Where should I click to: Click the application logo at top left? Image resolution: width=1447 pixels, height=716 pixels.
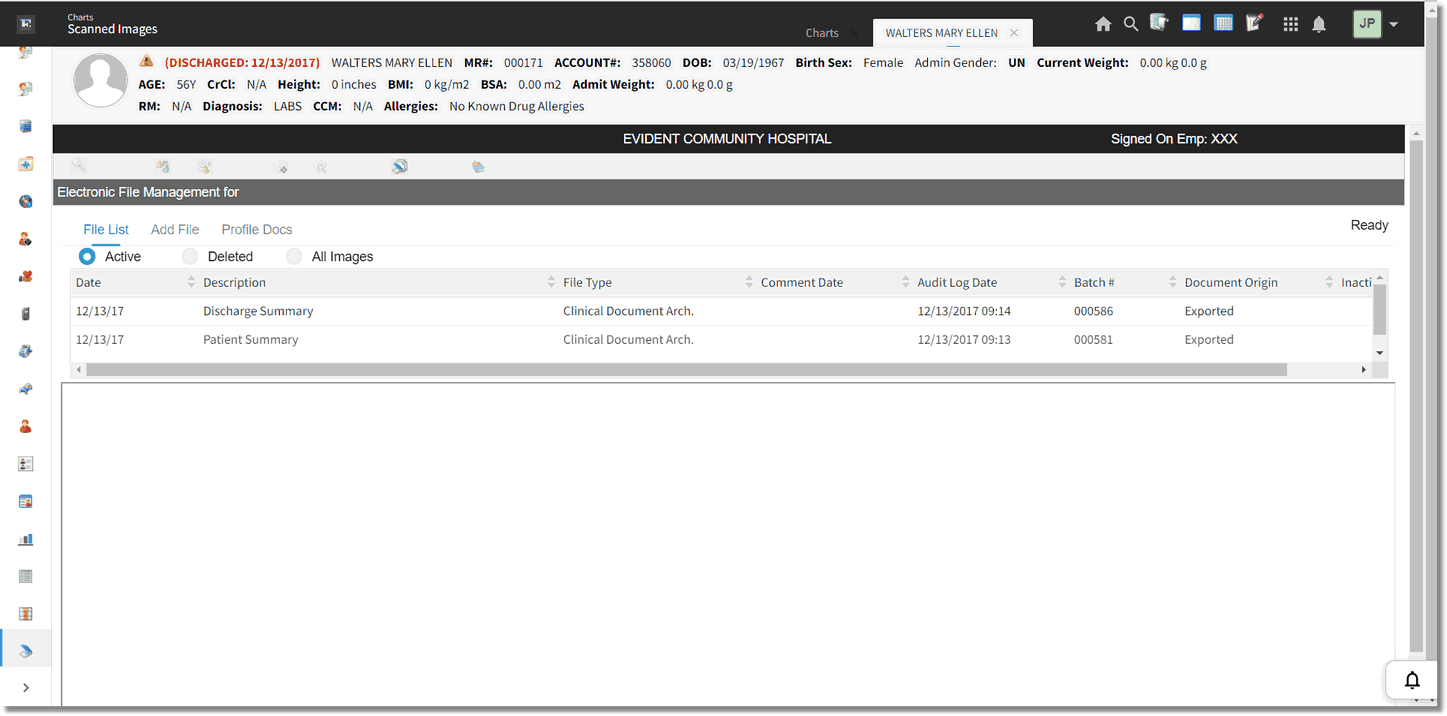26,24
